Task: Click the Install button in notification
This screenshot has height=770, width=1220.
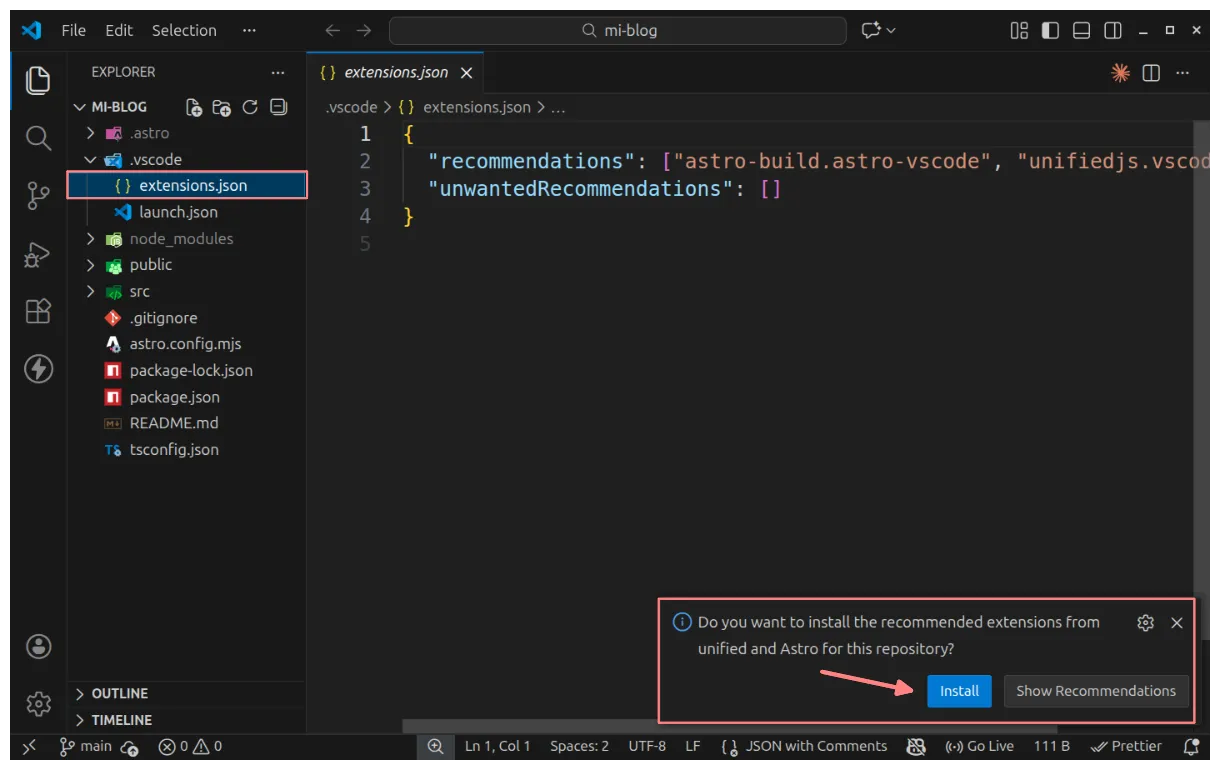Action: [959, 691]
